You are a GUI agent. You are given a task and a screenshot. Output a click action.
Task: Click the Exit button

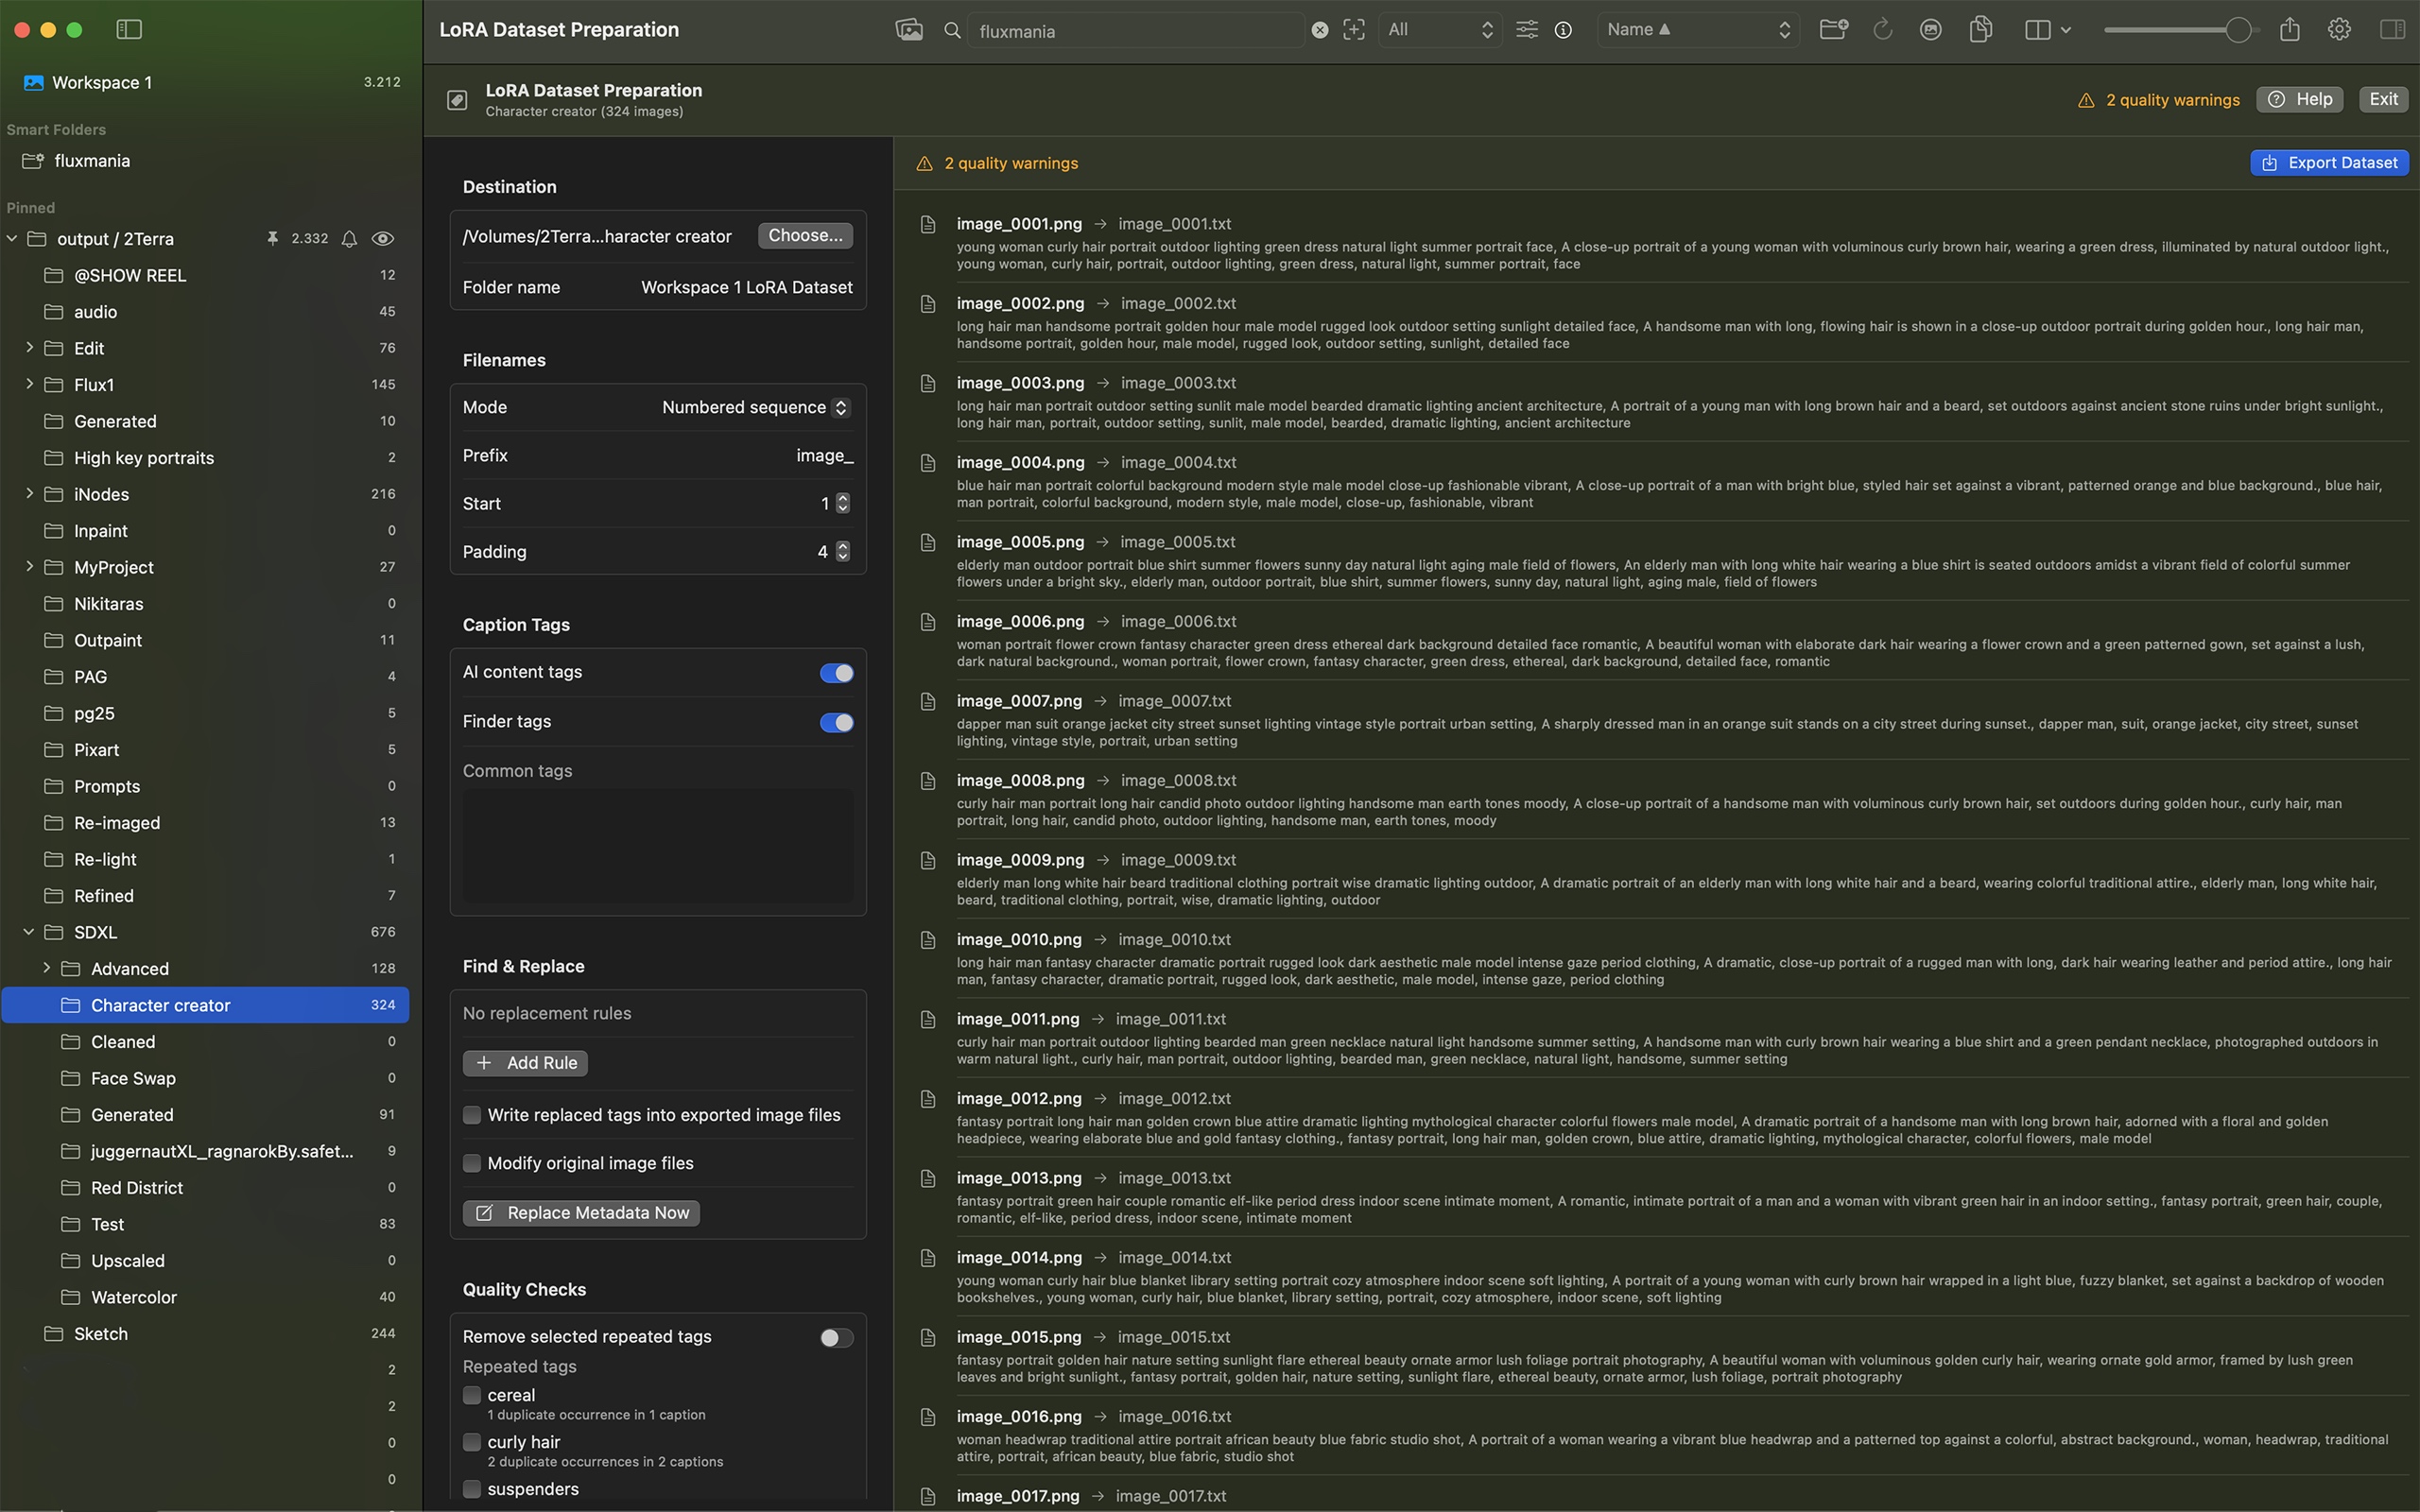[2383, 99]
